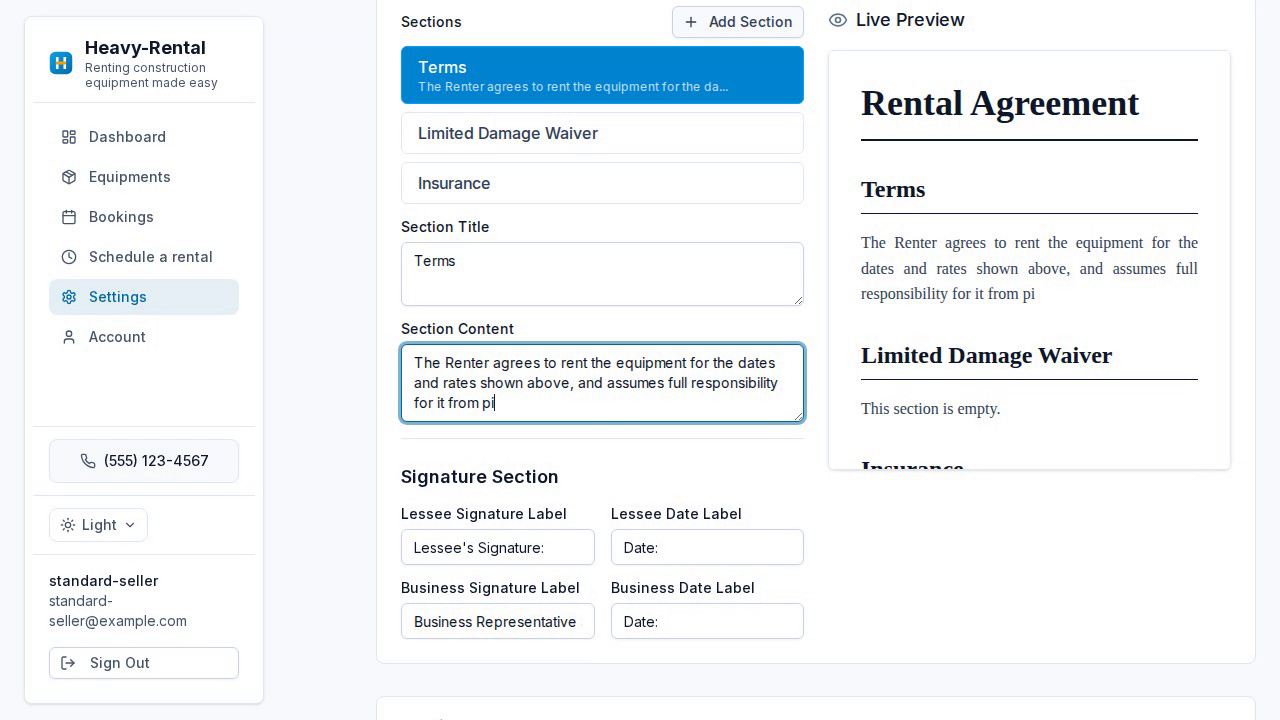Viewport: 1280px width, 720px height.
Task: Click the Account person icon
Action: tap(69, 337)
